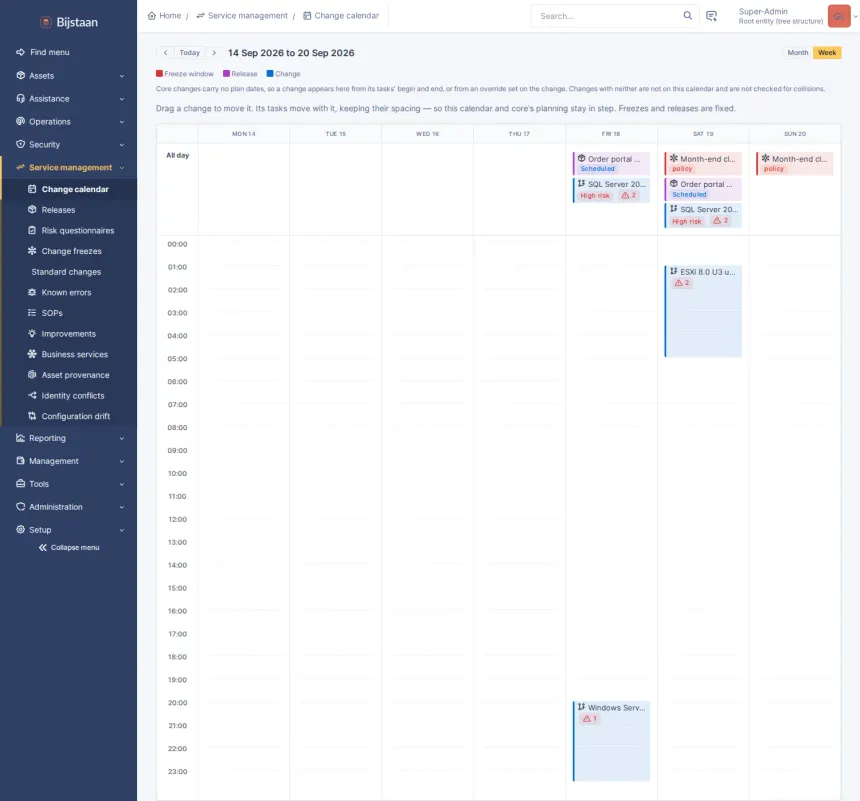
Task: Click the SOPs list icon
Action: [32, 313]
